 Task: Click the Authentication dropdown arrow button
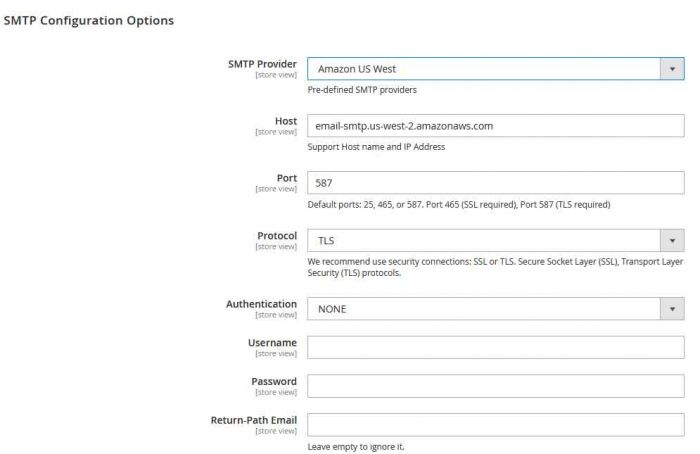click(672, 309)
